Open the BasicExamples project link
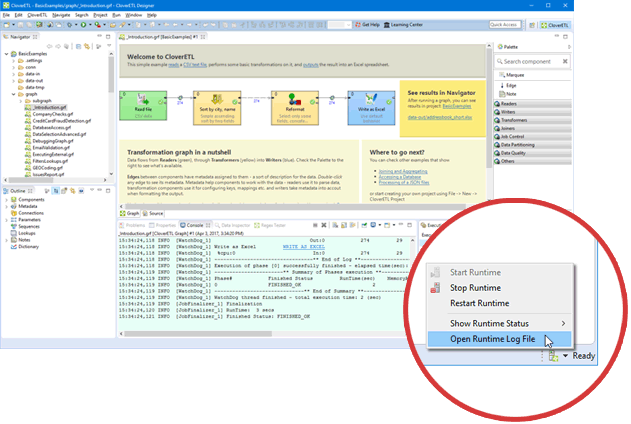This screenshot has width=631, height=424. [x=457, y=106]
